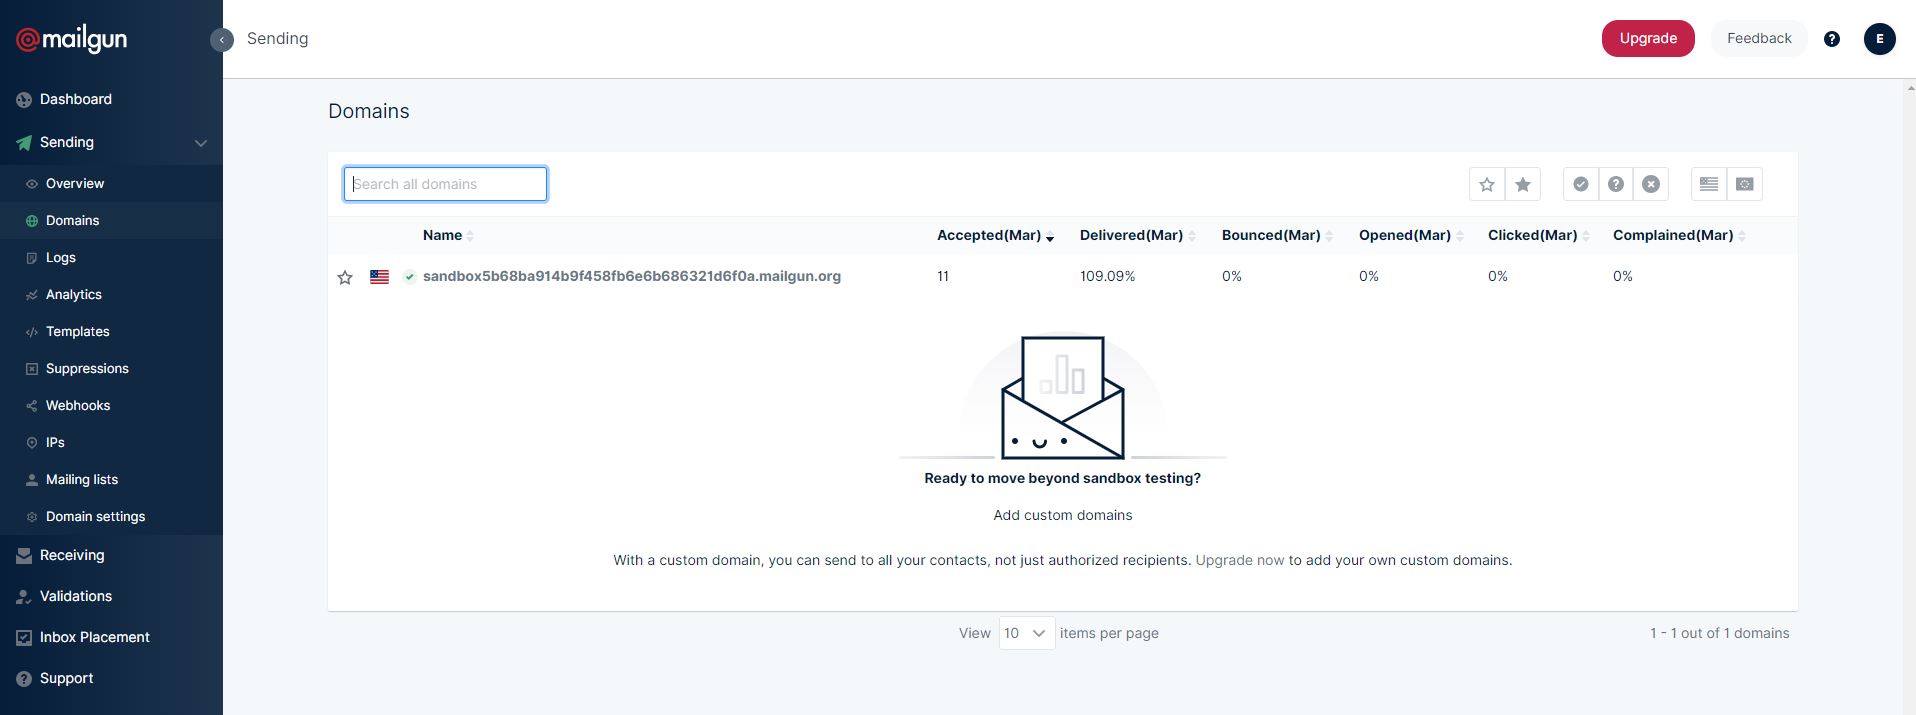Open the items per page dropdown
Viewport: 1916px width, 715px height.
(1027, 633)
